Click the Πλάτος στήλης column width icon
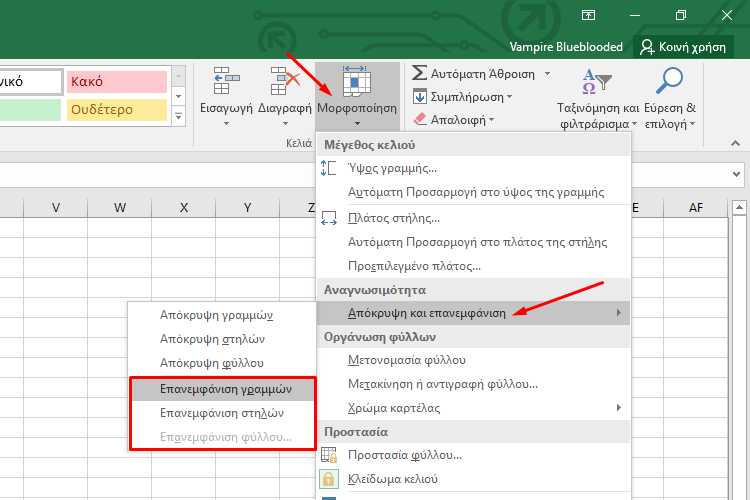 (x=329, y=218)
